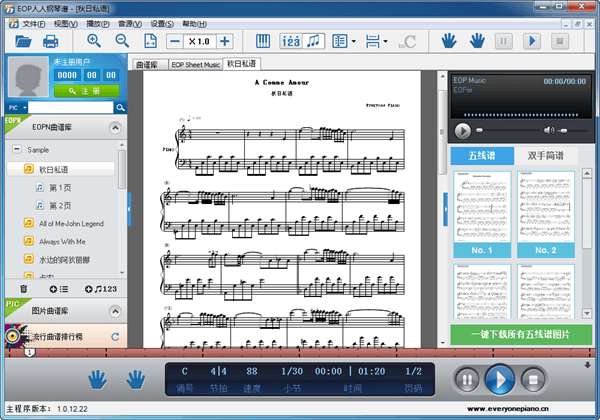Switch to the 曲谱库 tab
This screenshot has width=600, height=420.
pos(149,65)
